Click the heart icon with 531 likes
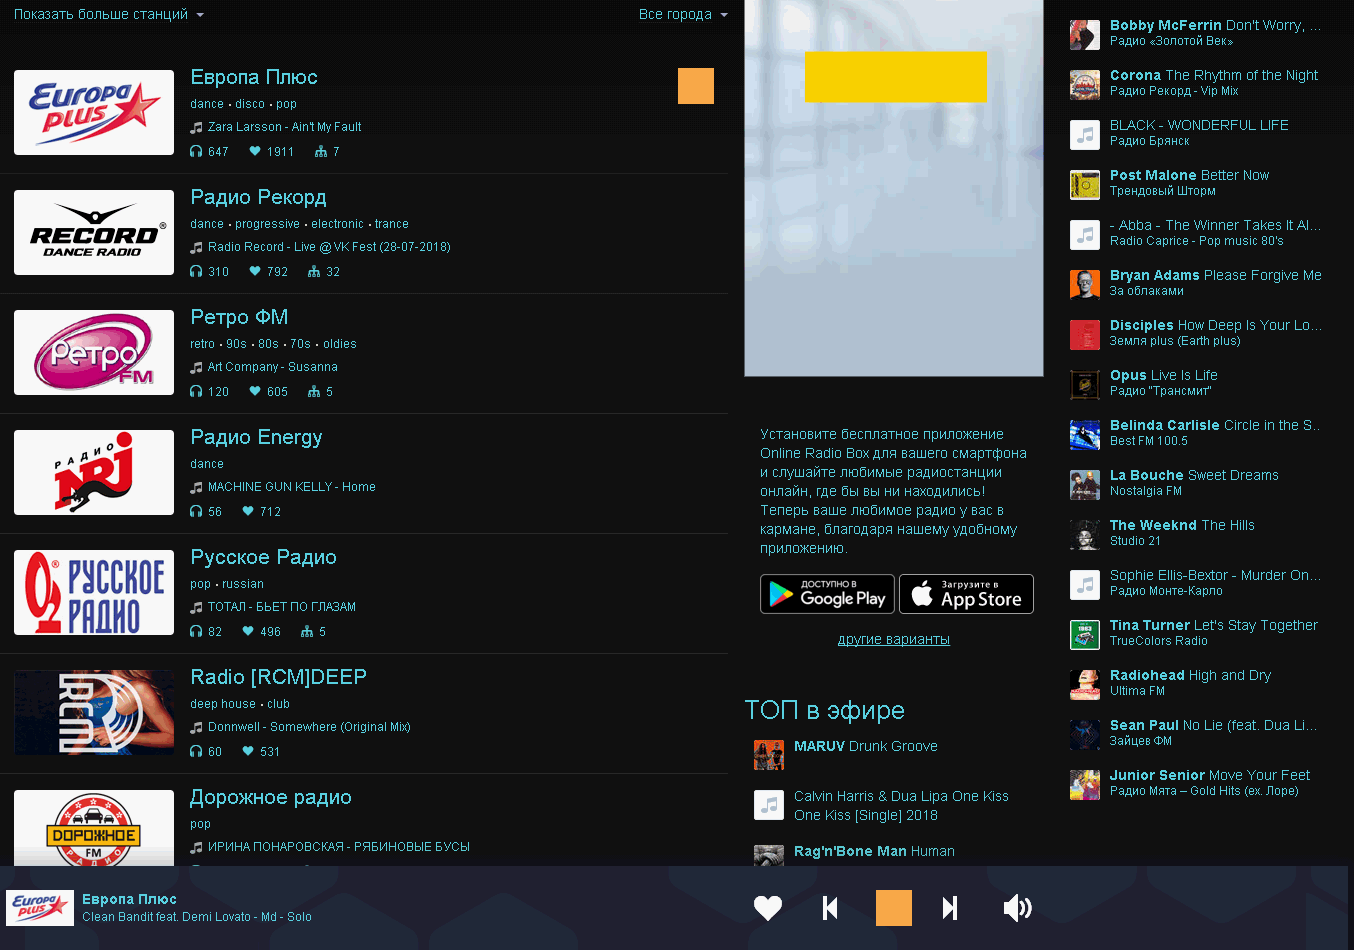Viewport: 1354px width, 950px height. tap(248, 751)
